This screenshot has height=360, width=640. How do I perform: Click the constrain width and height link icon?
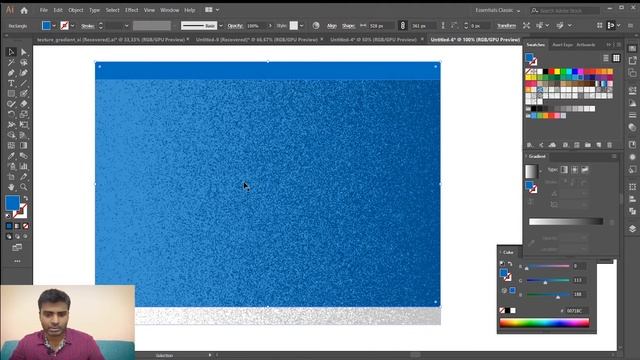click(x=402, y=26)
